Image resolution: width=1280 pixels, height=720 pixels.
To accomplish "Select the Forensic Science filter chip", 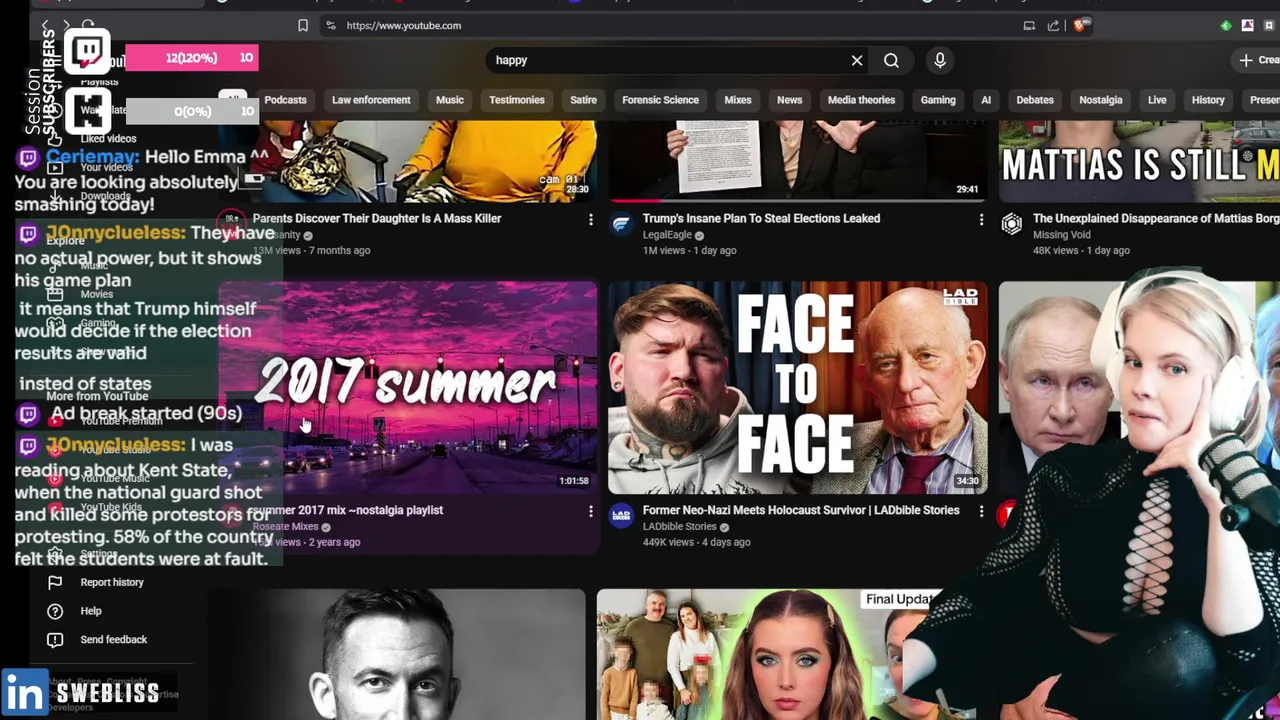I will [x=660, y=100].
